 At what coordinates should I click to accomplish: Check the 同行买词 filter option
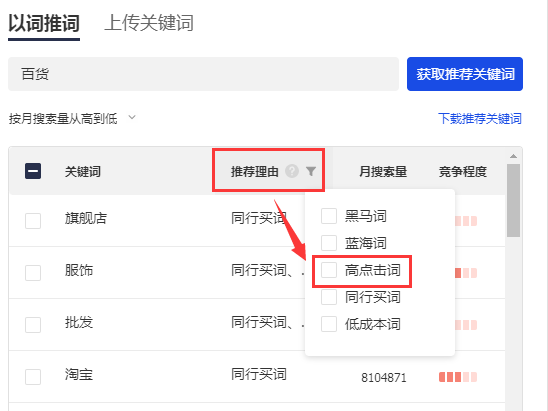pos(329,297)
